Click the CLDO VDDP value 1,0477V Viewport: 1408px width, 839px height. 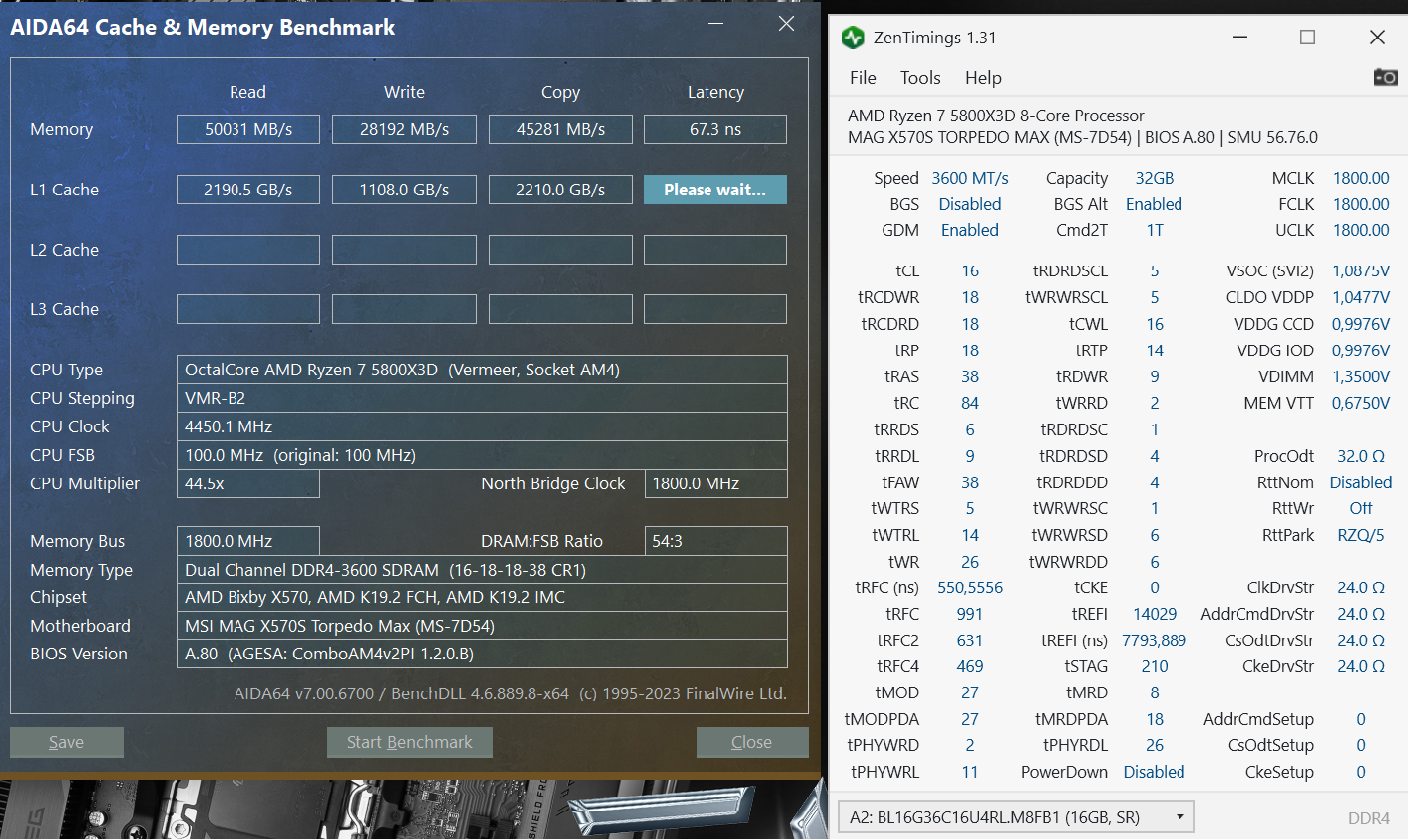1360,297
